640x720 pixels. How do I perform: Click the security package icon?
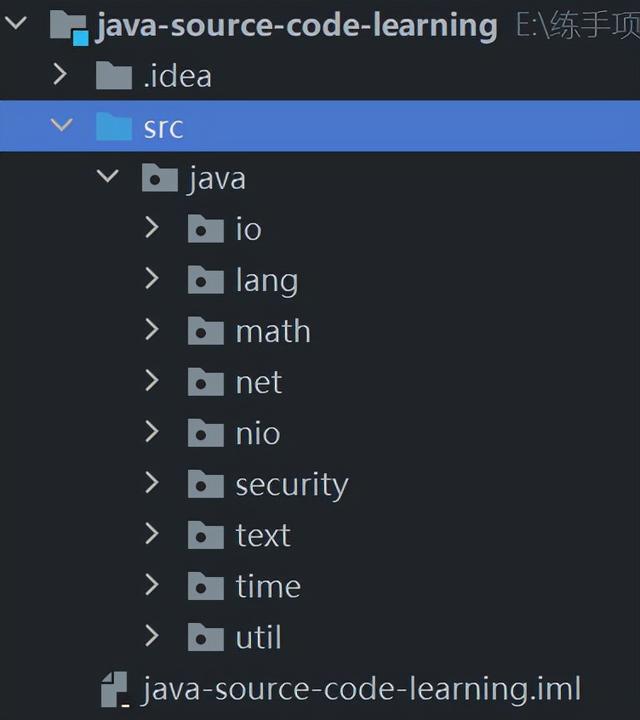[x=206, y=484]
